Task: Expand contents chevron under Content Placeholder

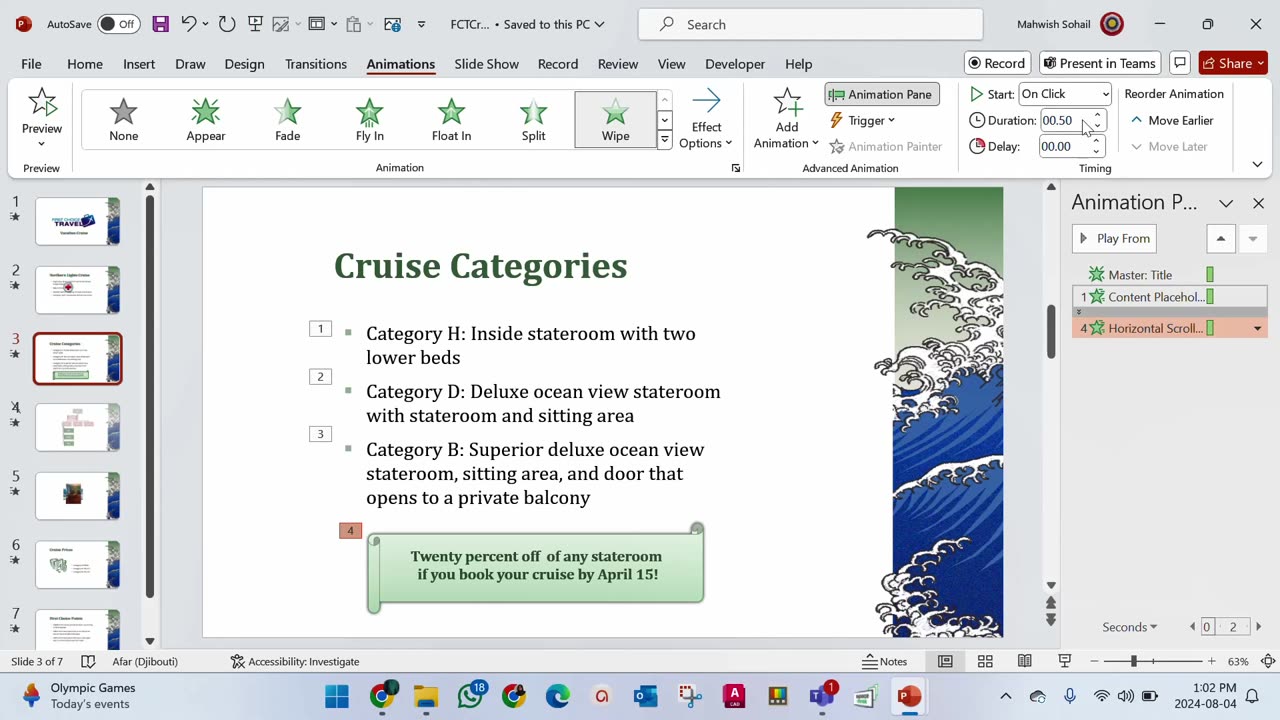Action: (1078, 312)
